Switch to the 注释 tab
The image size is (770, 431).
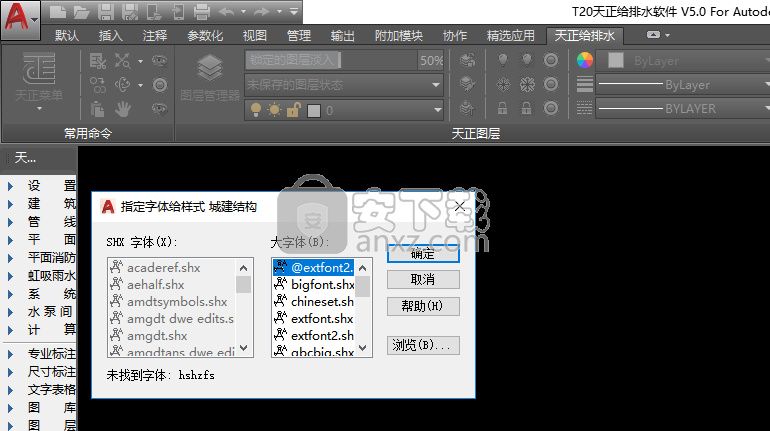tap(155, 35)
